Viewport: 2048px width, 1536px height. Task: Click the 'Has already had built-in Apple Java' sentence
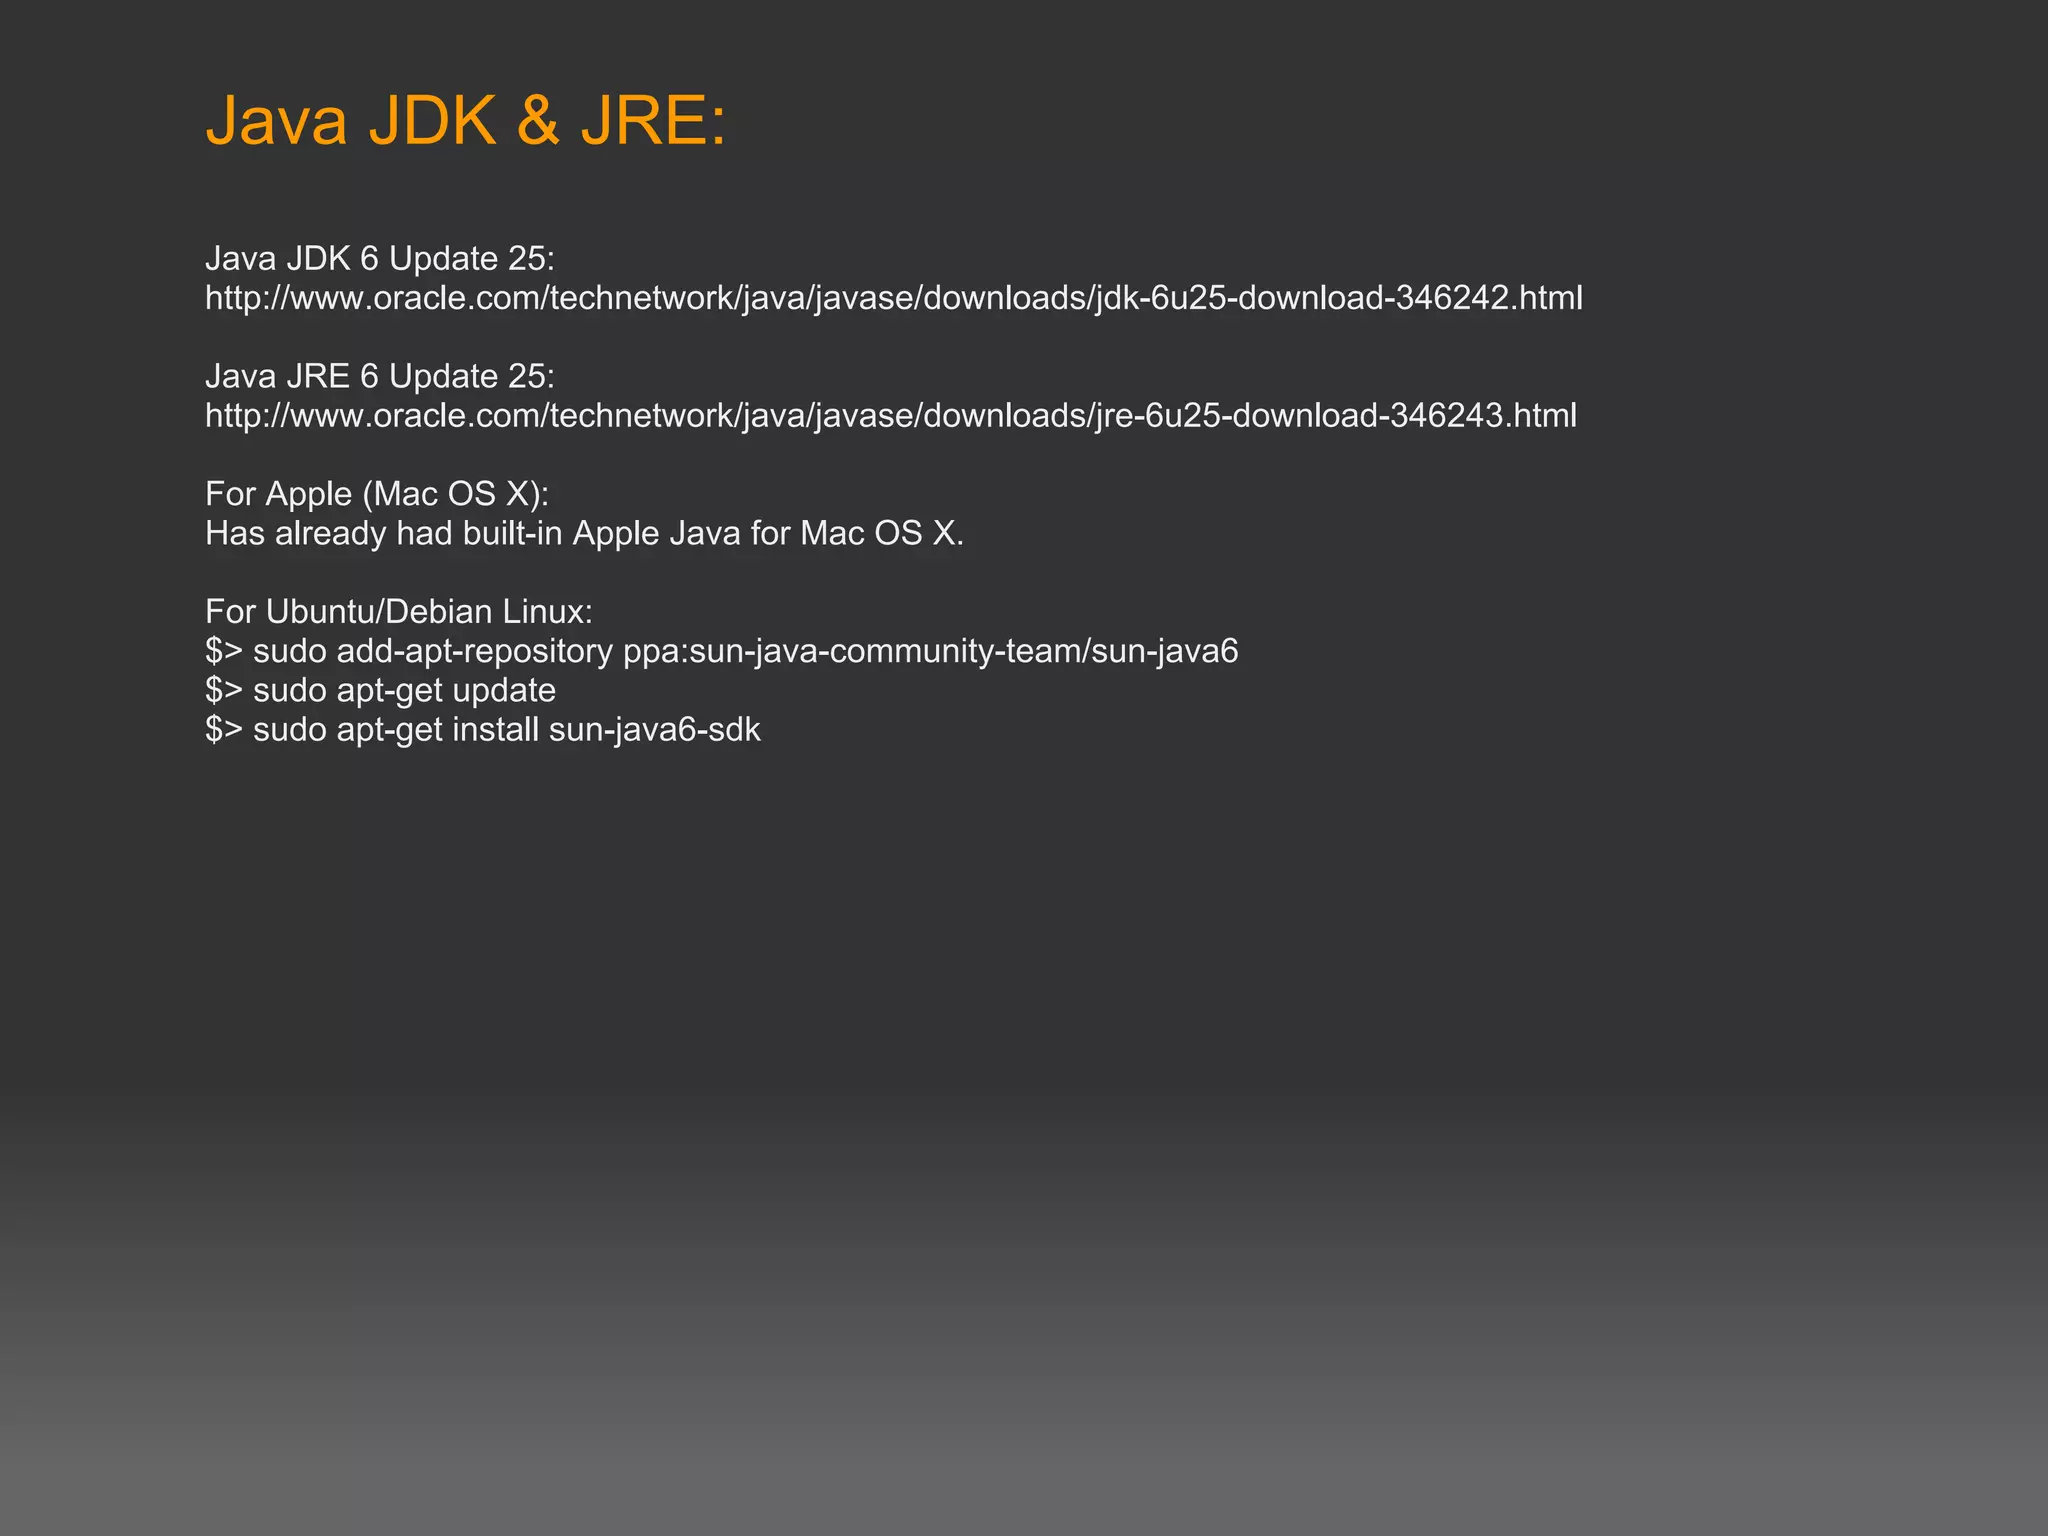click(585, 533)
